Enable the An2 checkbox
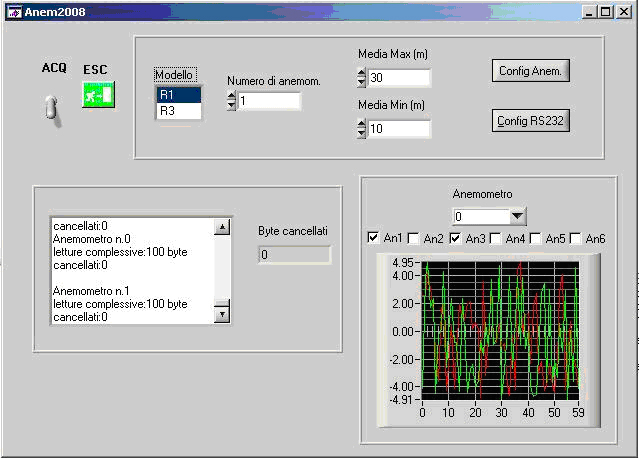This screenshot has width=639, height=458. point(413,238)
